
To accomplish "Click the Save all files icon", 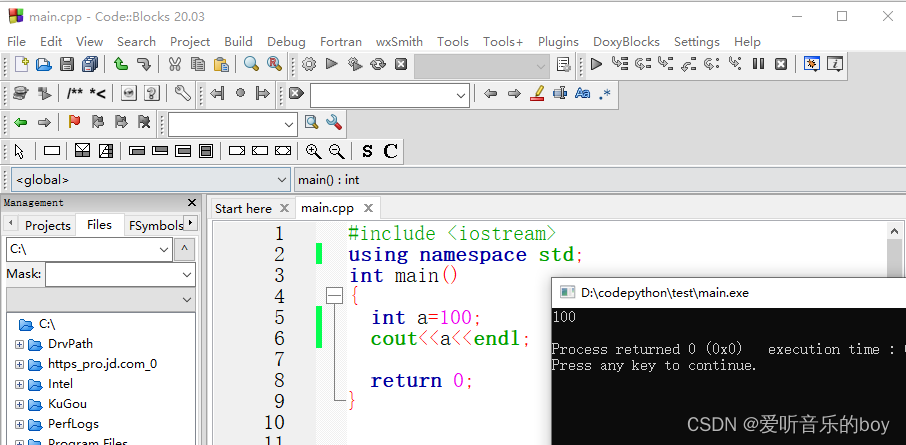I will click(x=90, y=64).
